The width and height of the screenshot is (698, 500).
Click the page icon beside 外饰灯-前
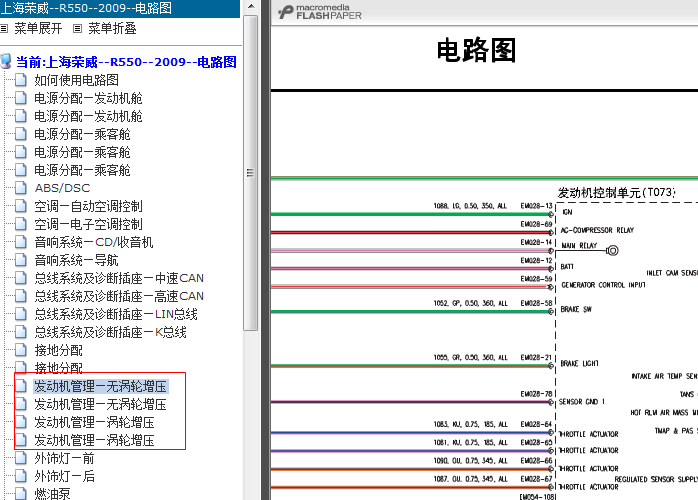pyautogui.click(x=20, y=458)
